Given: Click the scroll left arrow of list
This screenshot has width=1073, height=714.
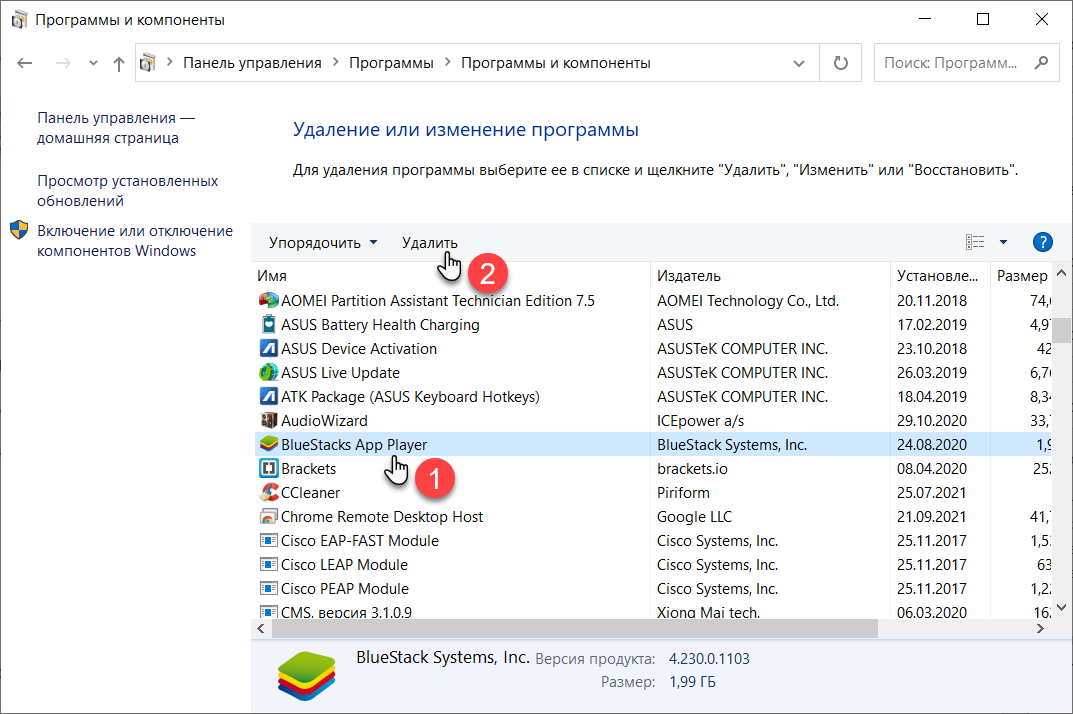Looking at the screenshot, I should click(261, 628).
